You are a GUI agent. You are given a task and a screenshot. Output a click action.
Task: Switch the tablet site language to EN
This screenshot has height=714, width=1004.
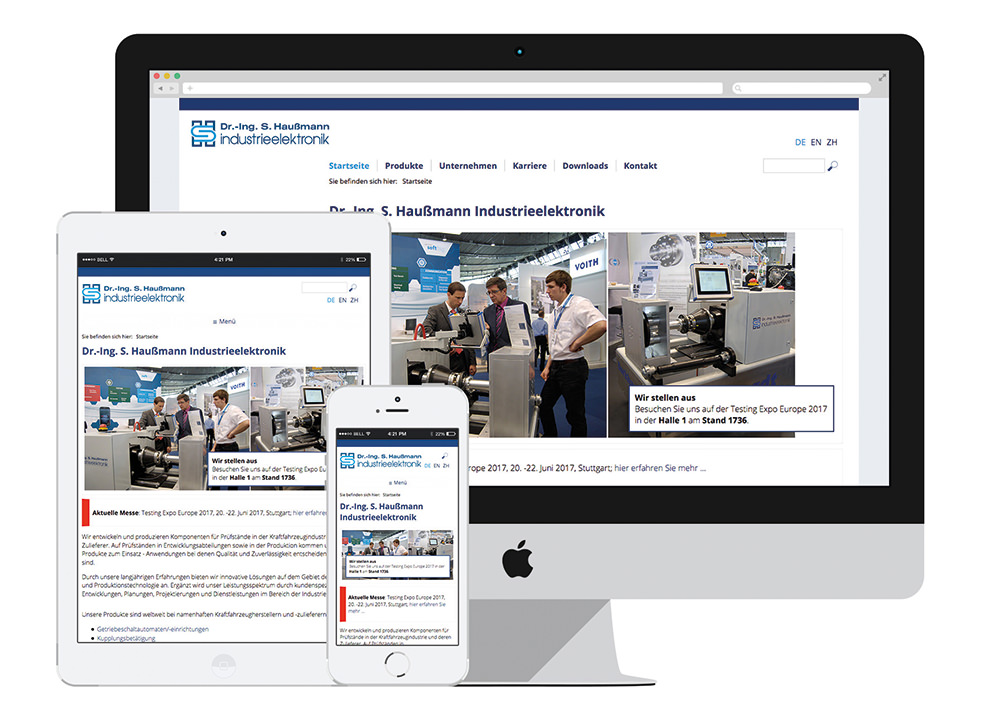(343, 300)
